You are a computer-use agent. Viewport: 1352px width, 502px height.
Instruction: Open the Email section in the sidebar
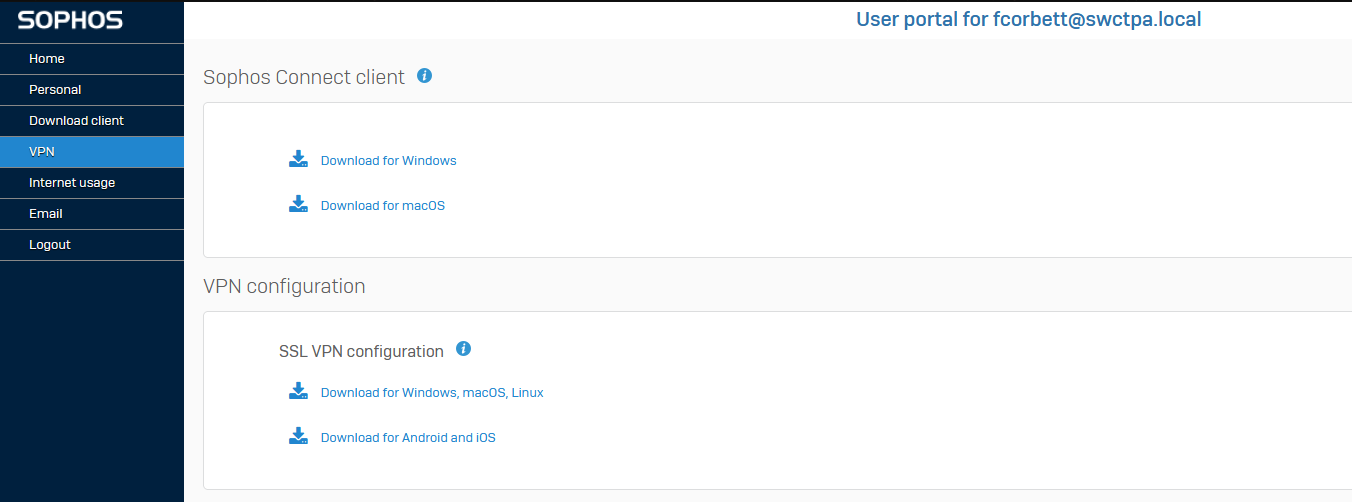[x=92, y=214]
